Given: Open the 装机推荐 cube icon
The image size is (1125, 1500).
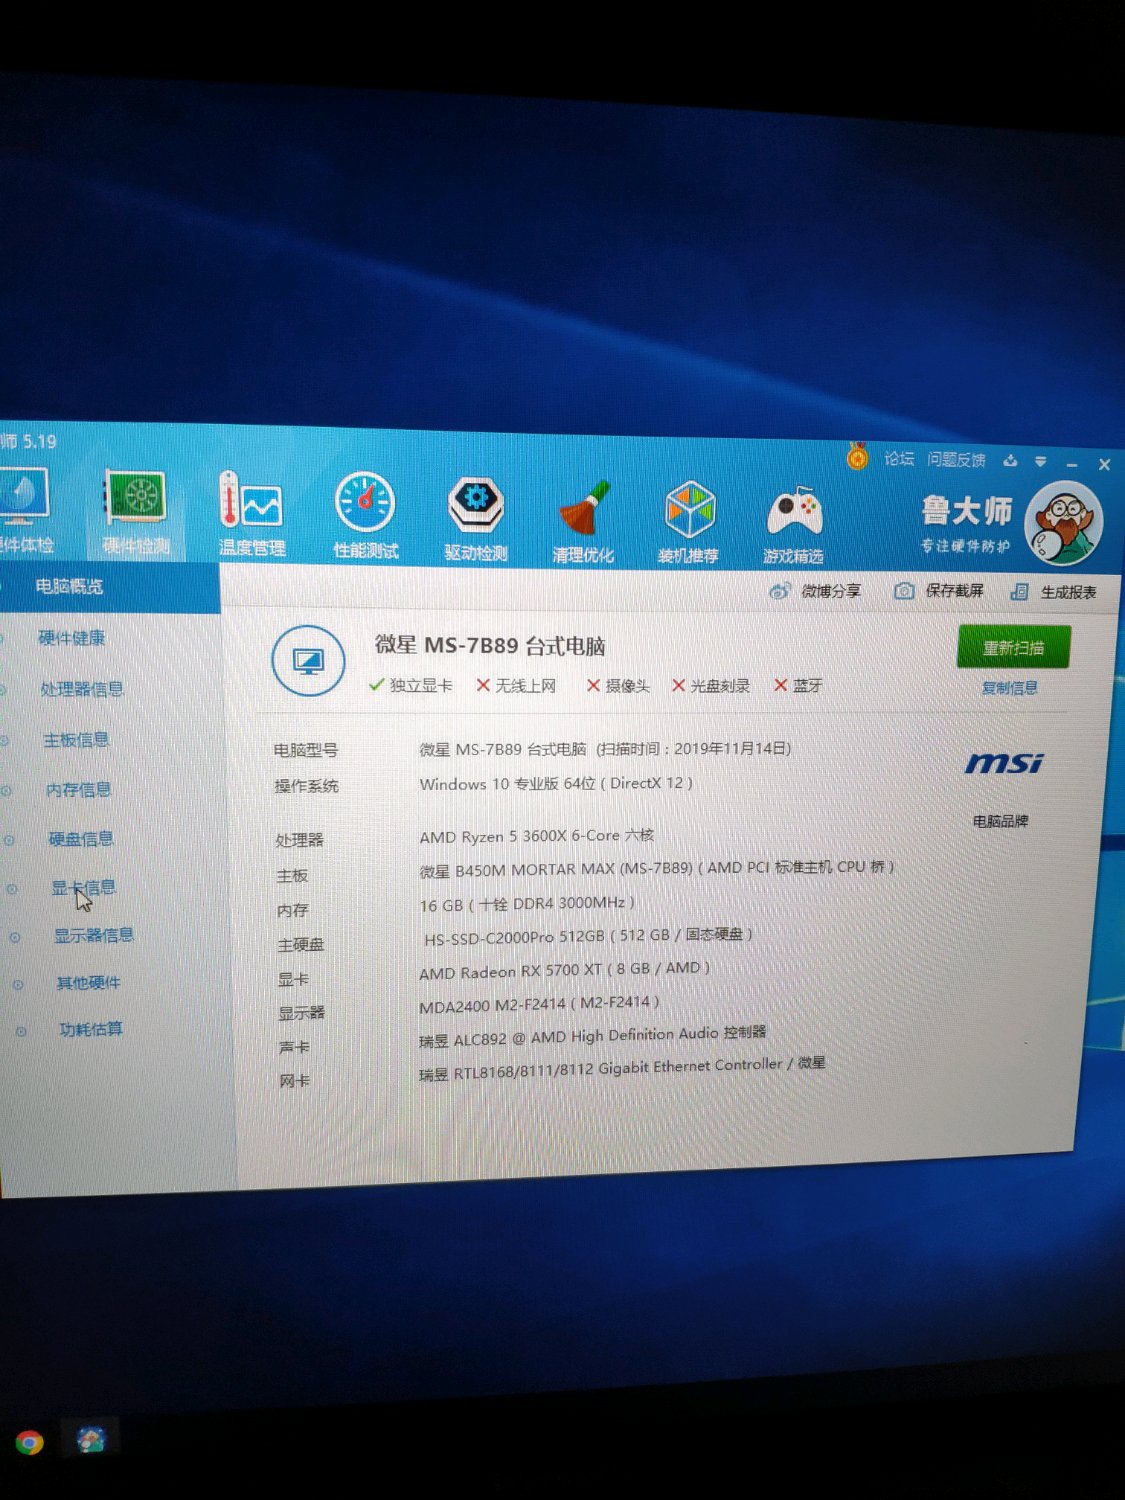Looking at the screenshot, I should coord(689,522).
